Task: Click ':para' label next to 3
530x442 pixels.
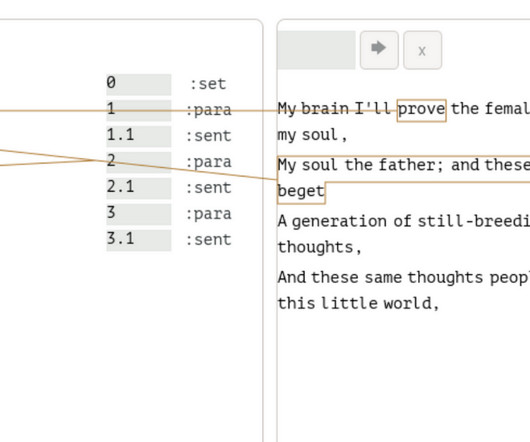Action: coord(209,215)
